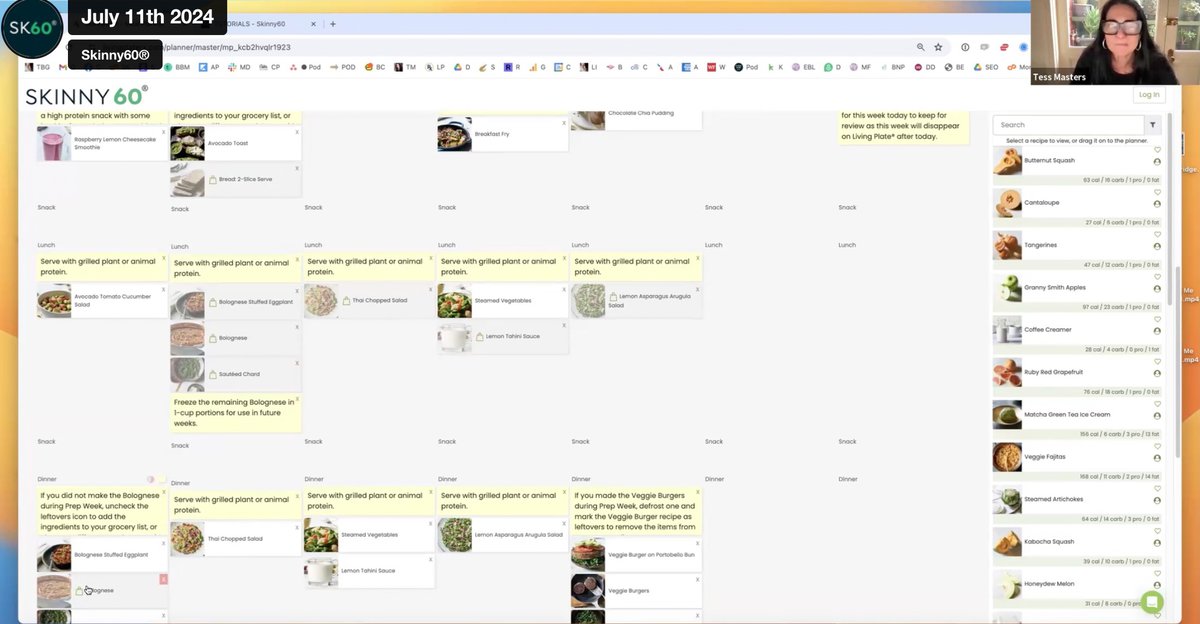This screenshot has width=1200, height=624.
Task: Click the person icon for Cantaloupe
Action: tap(1157, 204)
